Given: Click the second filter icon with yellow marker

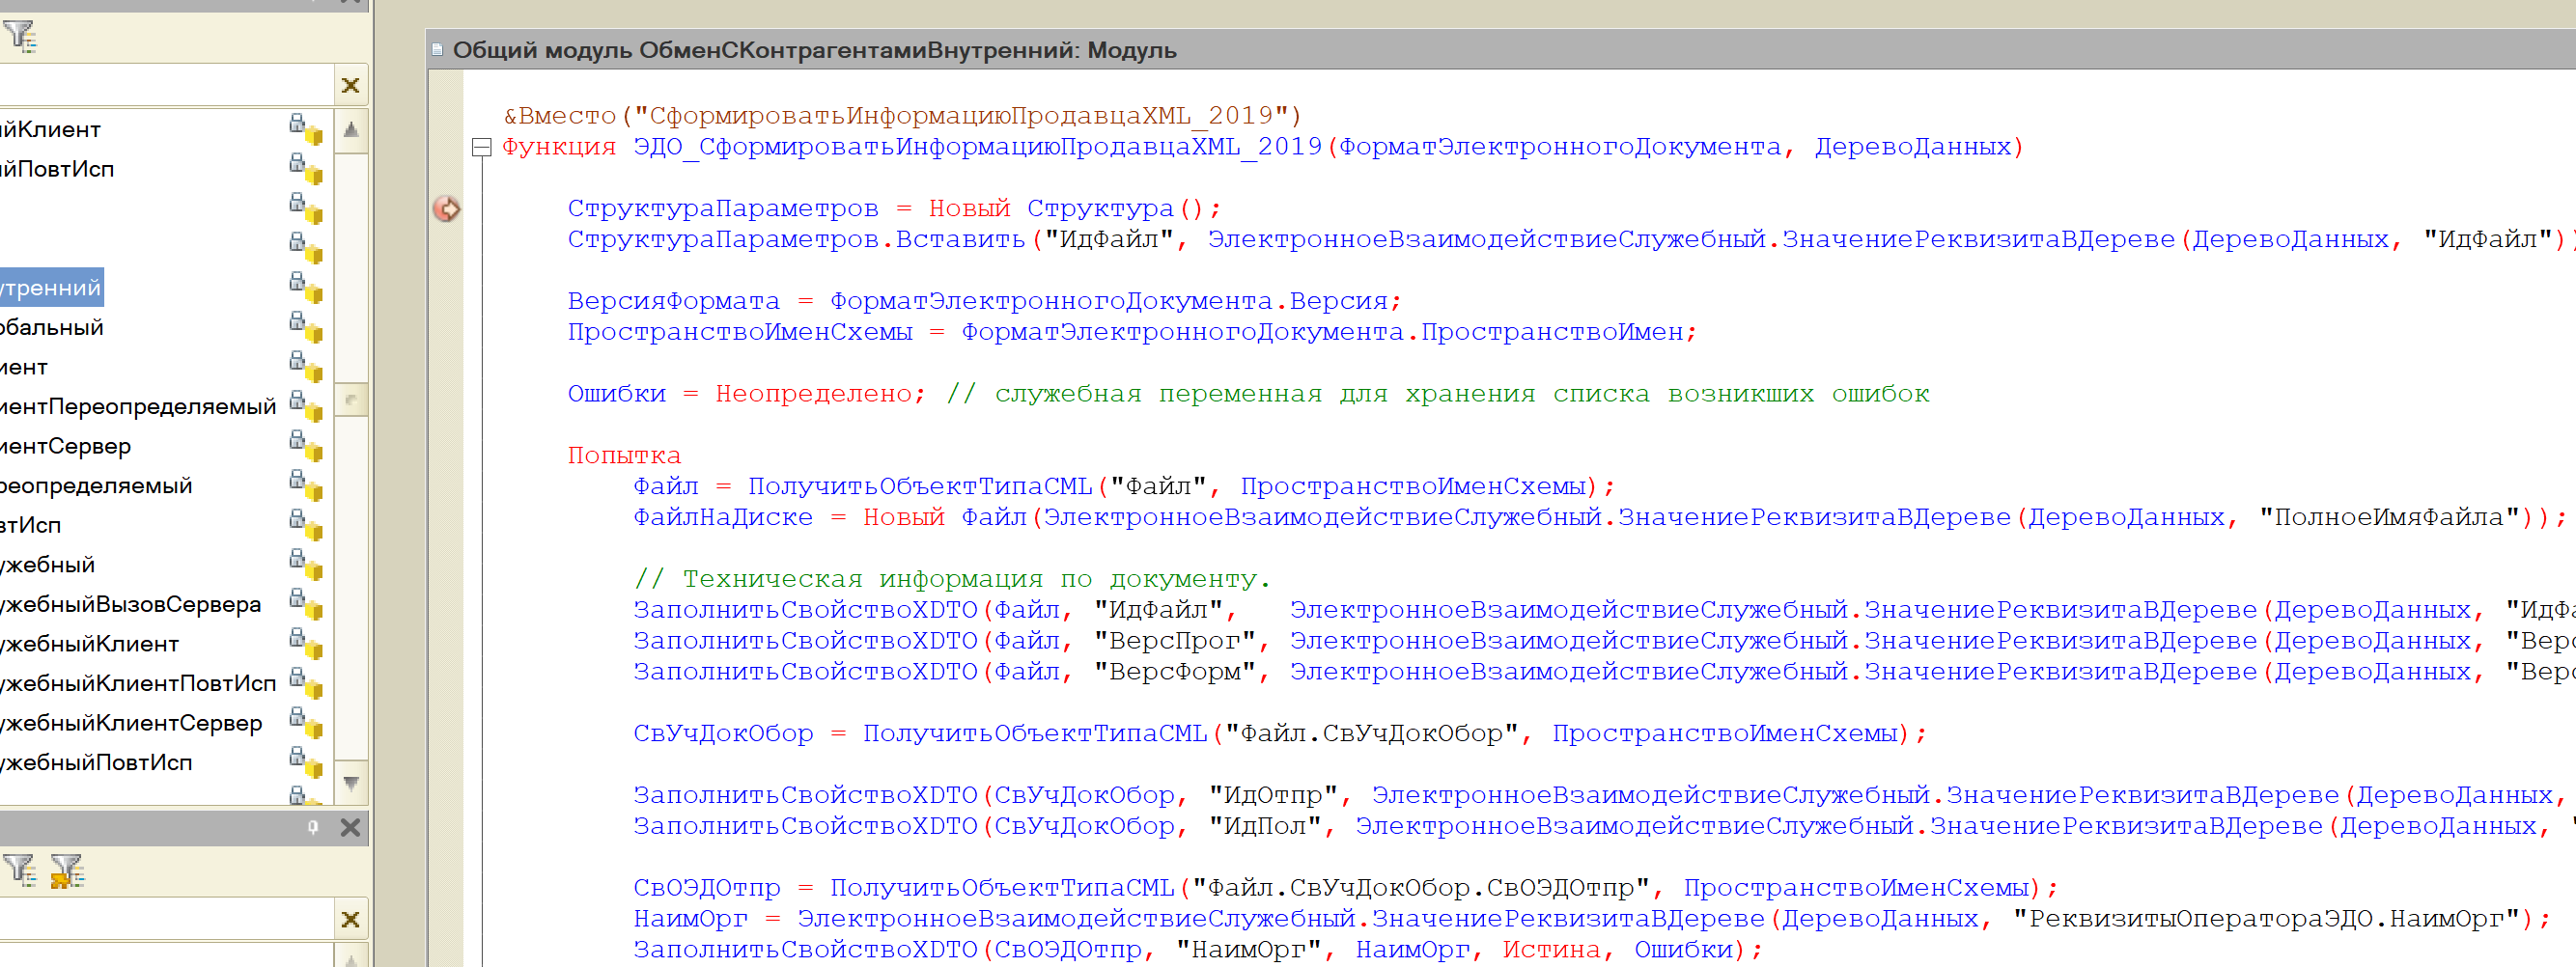Looking at the screenshot, I should (67, 871).
